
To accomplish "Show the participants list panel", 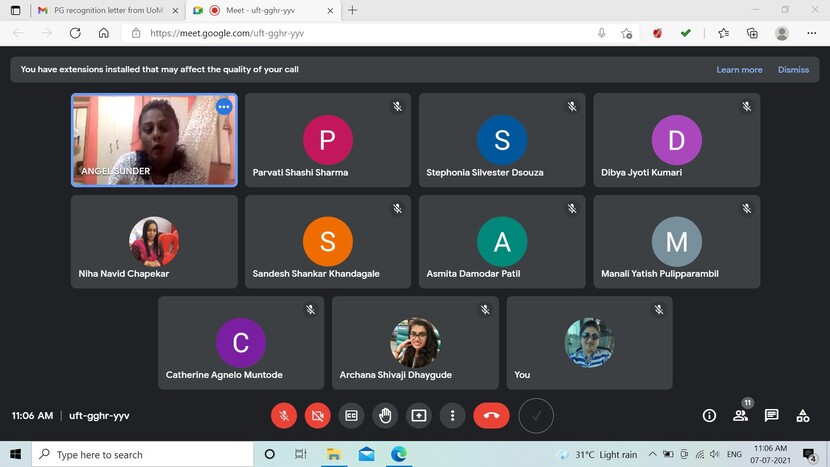I will [740, 415].
